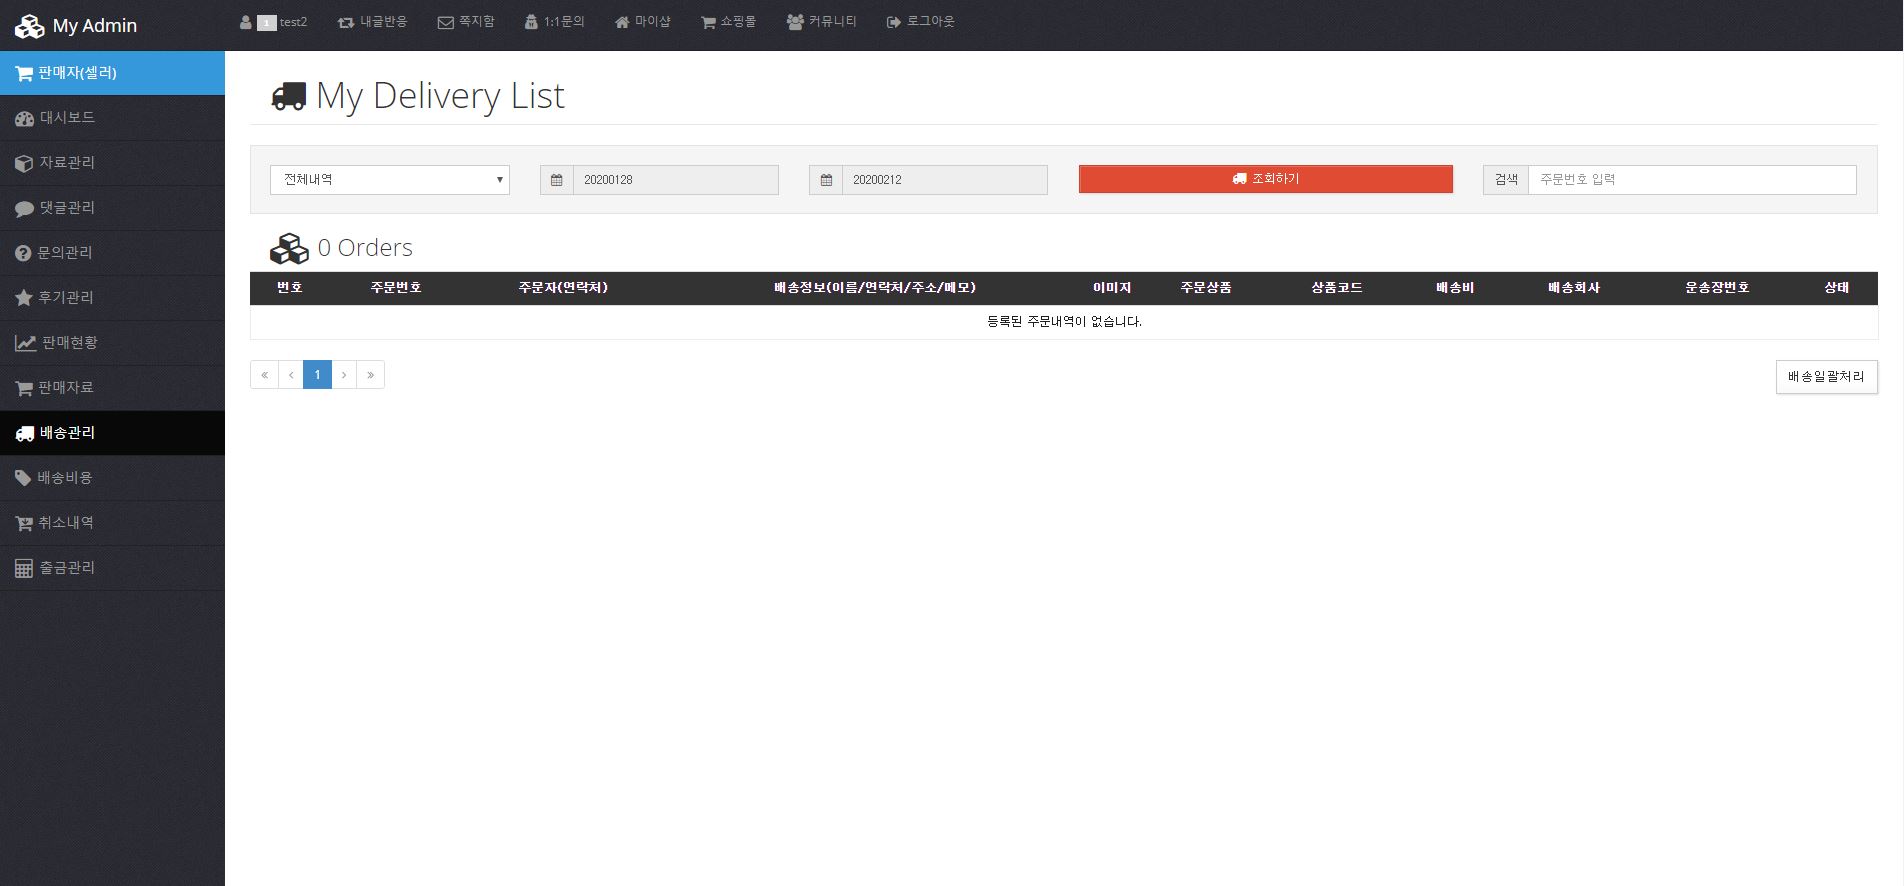The width and height of the screenshot is (1904, 886).
Task: Click the star icon for 후기관리
Action: [24, 298]
